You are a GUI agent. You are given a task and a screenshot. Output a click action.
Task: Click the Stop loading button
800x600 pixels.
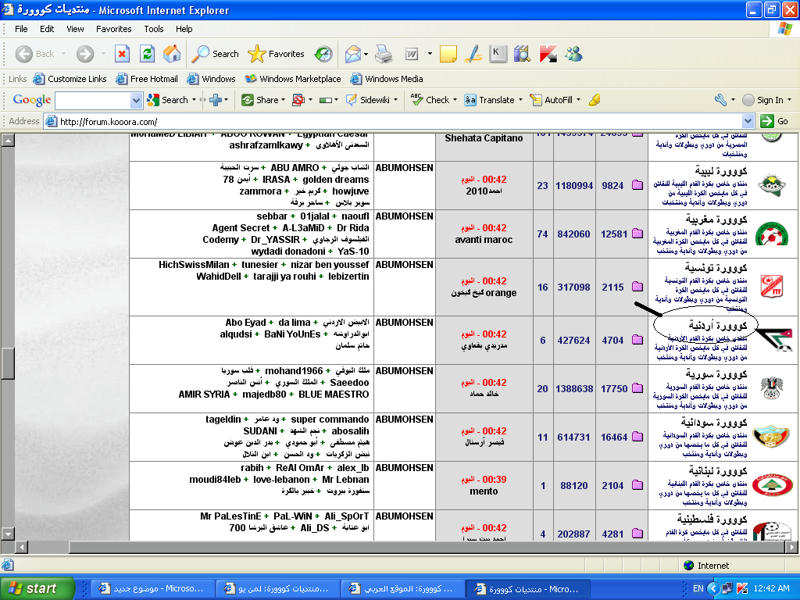(122, 54)
